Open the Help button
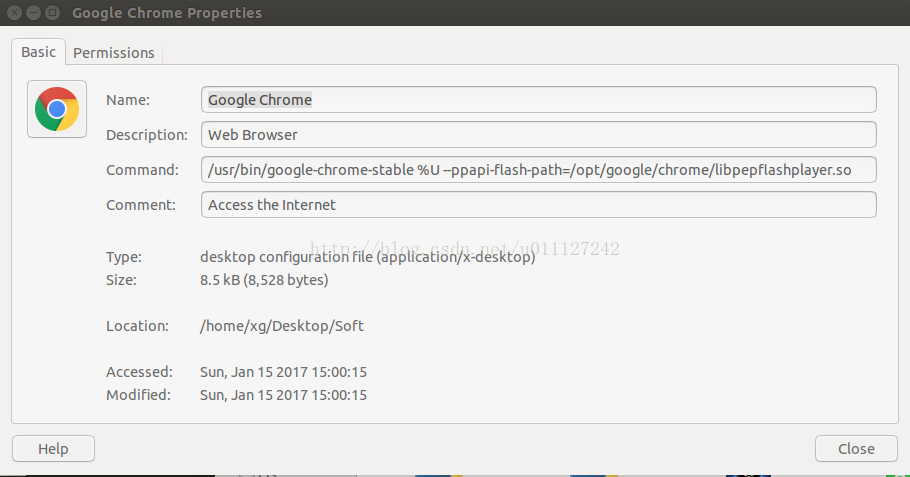Viewport: 910px width, 477px height. coord(53,449)
